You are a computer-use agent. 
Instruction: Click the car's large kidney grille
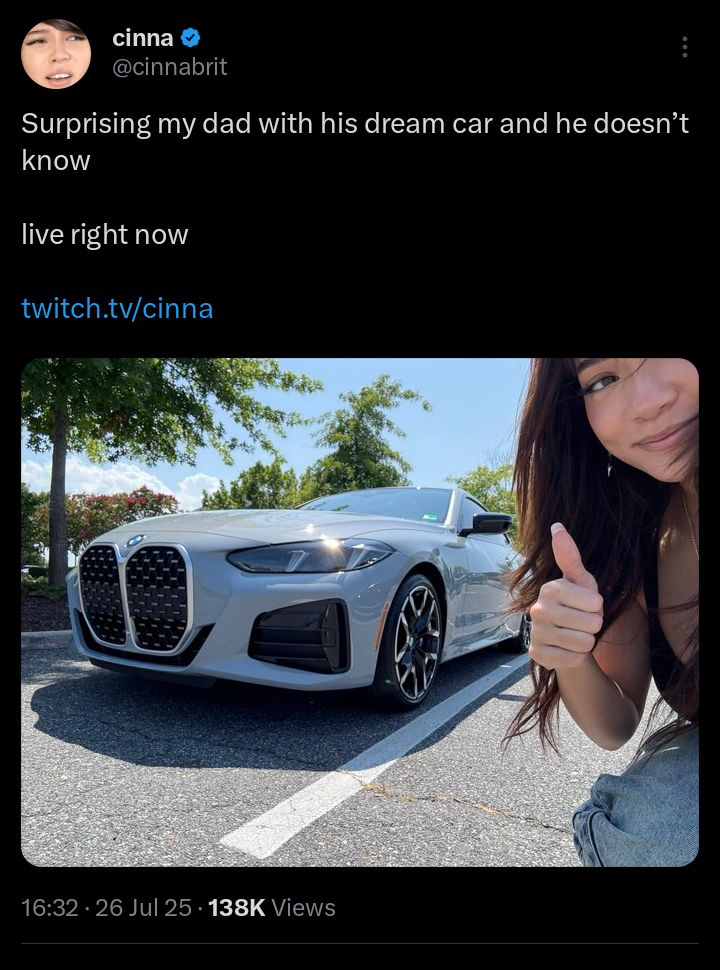click(x=135, y=598)
